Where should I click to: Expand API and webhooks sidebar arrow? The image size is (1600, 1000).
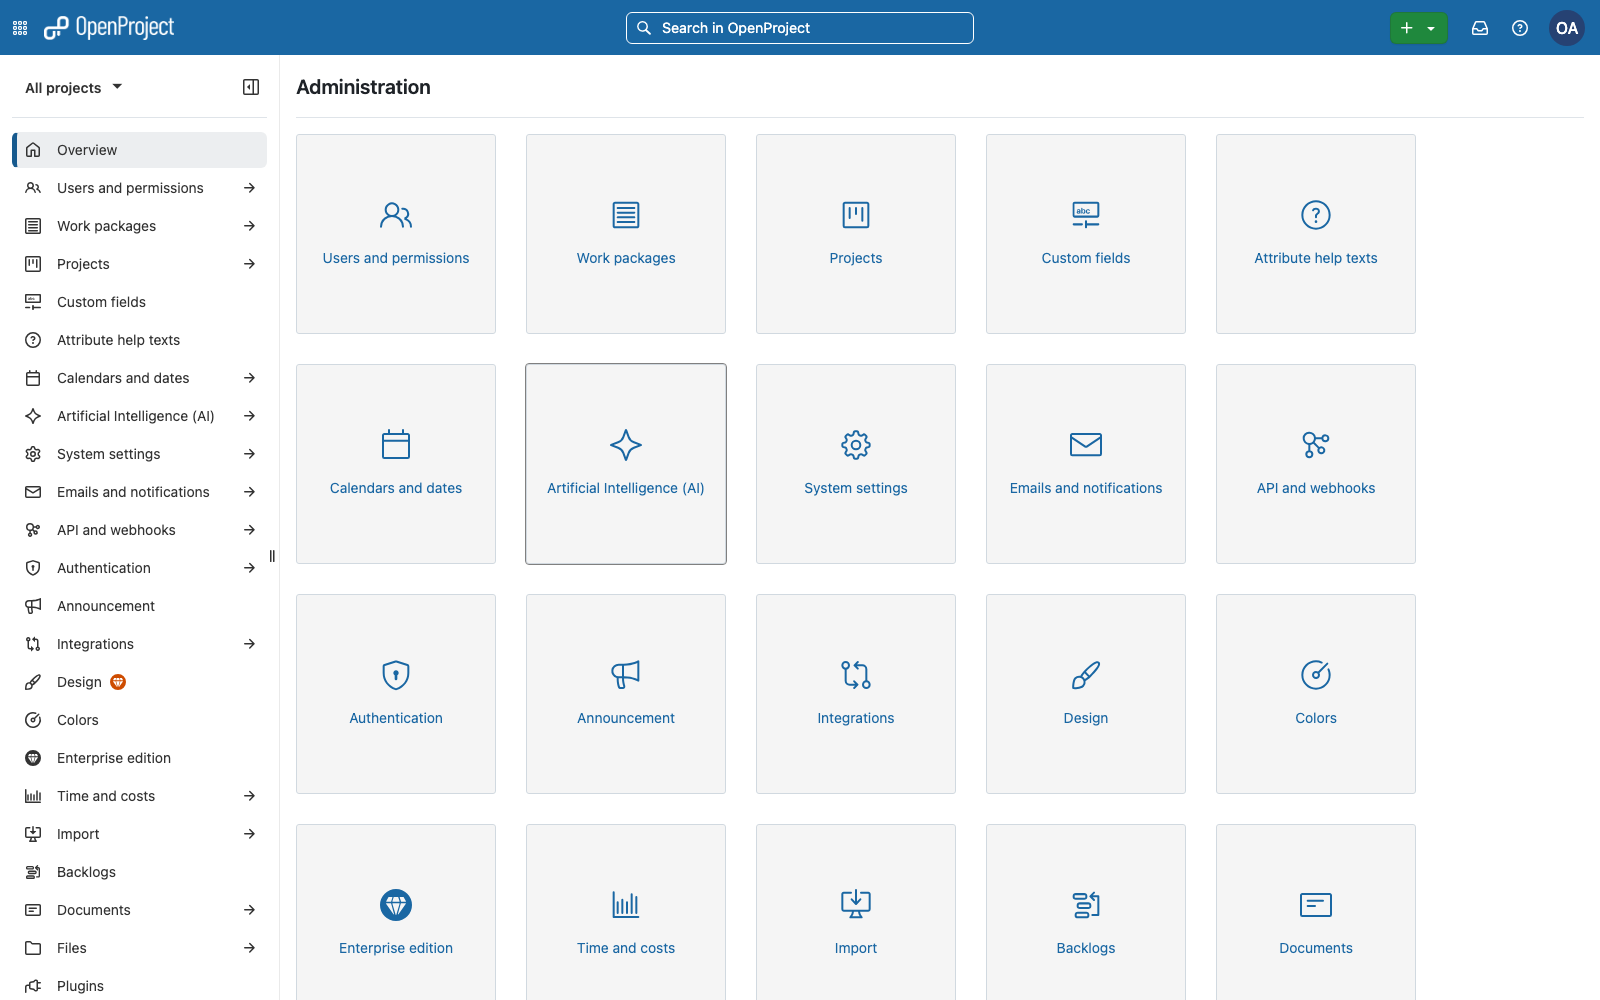[250, 530]
